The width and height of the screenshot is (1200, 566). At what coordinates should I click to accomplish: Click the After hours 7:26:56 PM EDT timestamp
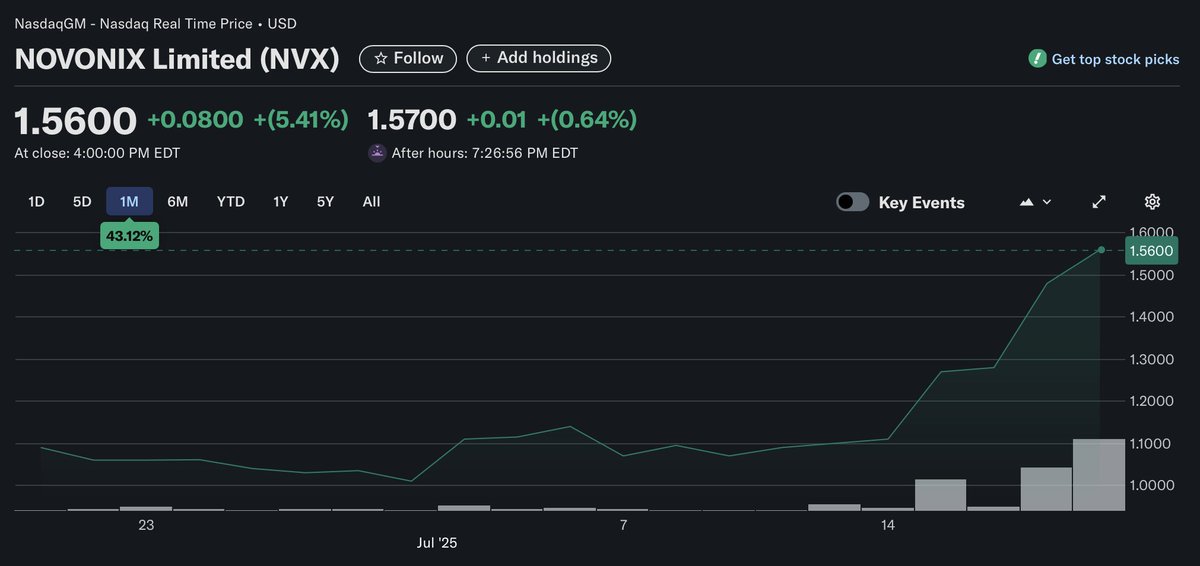click(x=485, y=153)
